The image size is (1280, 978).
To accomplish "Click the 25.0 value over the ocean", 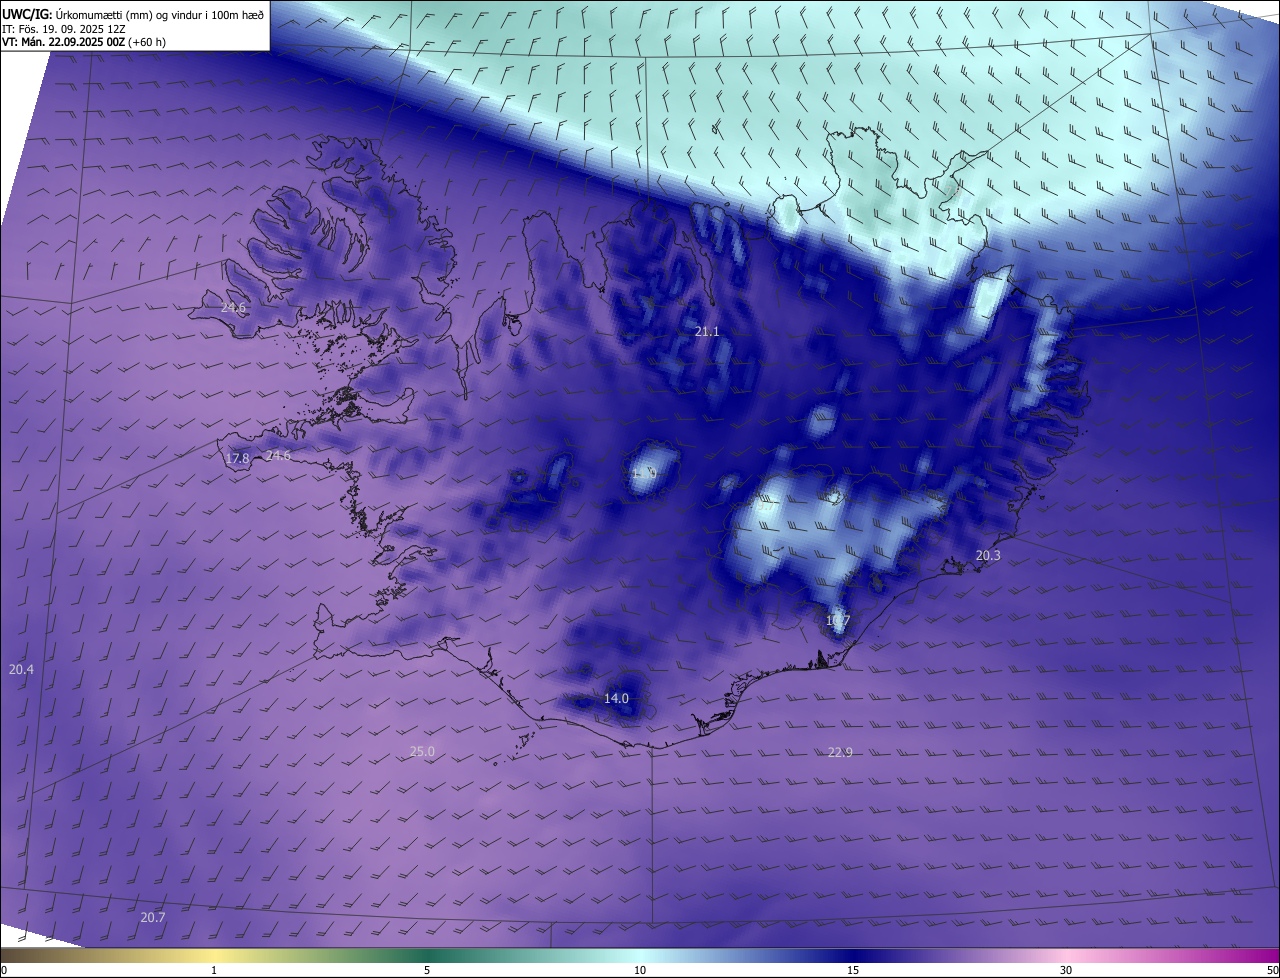I will click(422, 751).
